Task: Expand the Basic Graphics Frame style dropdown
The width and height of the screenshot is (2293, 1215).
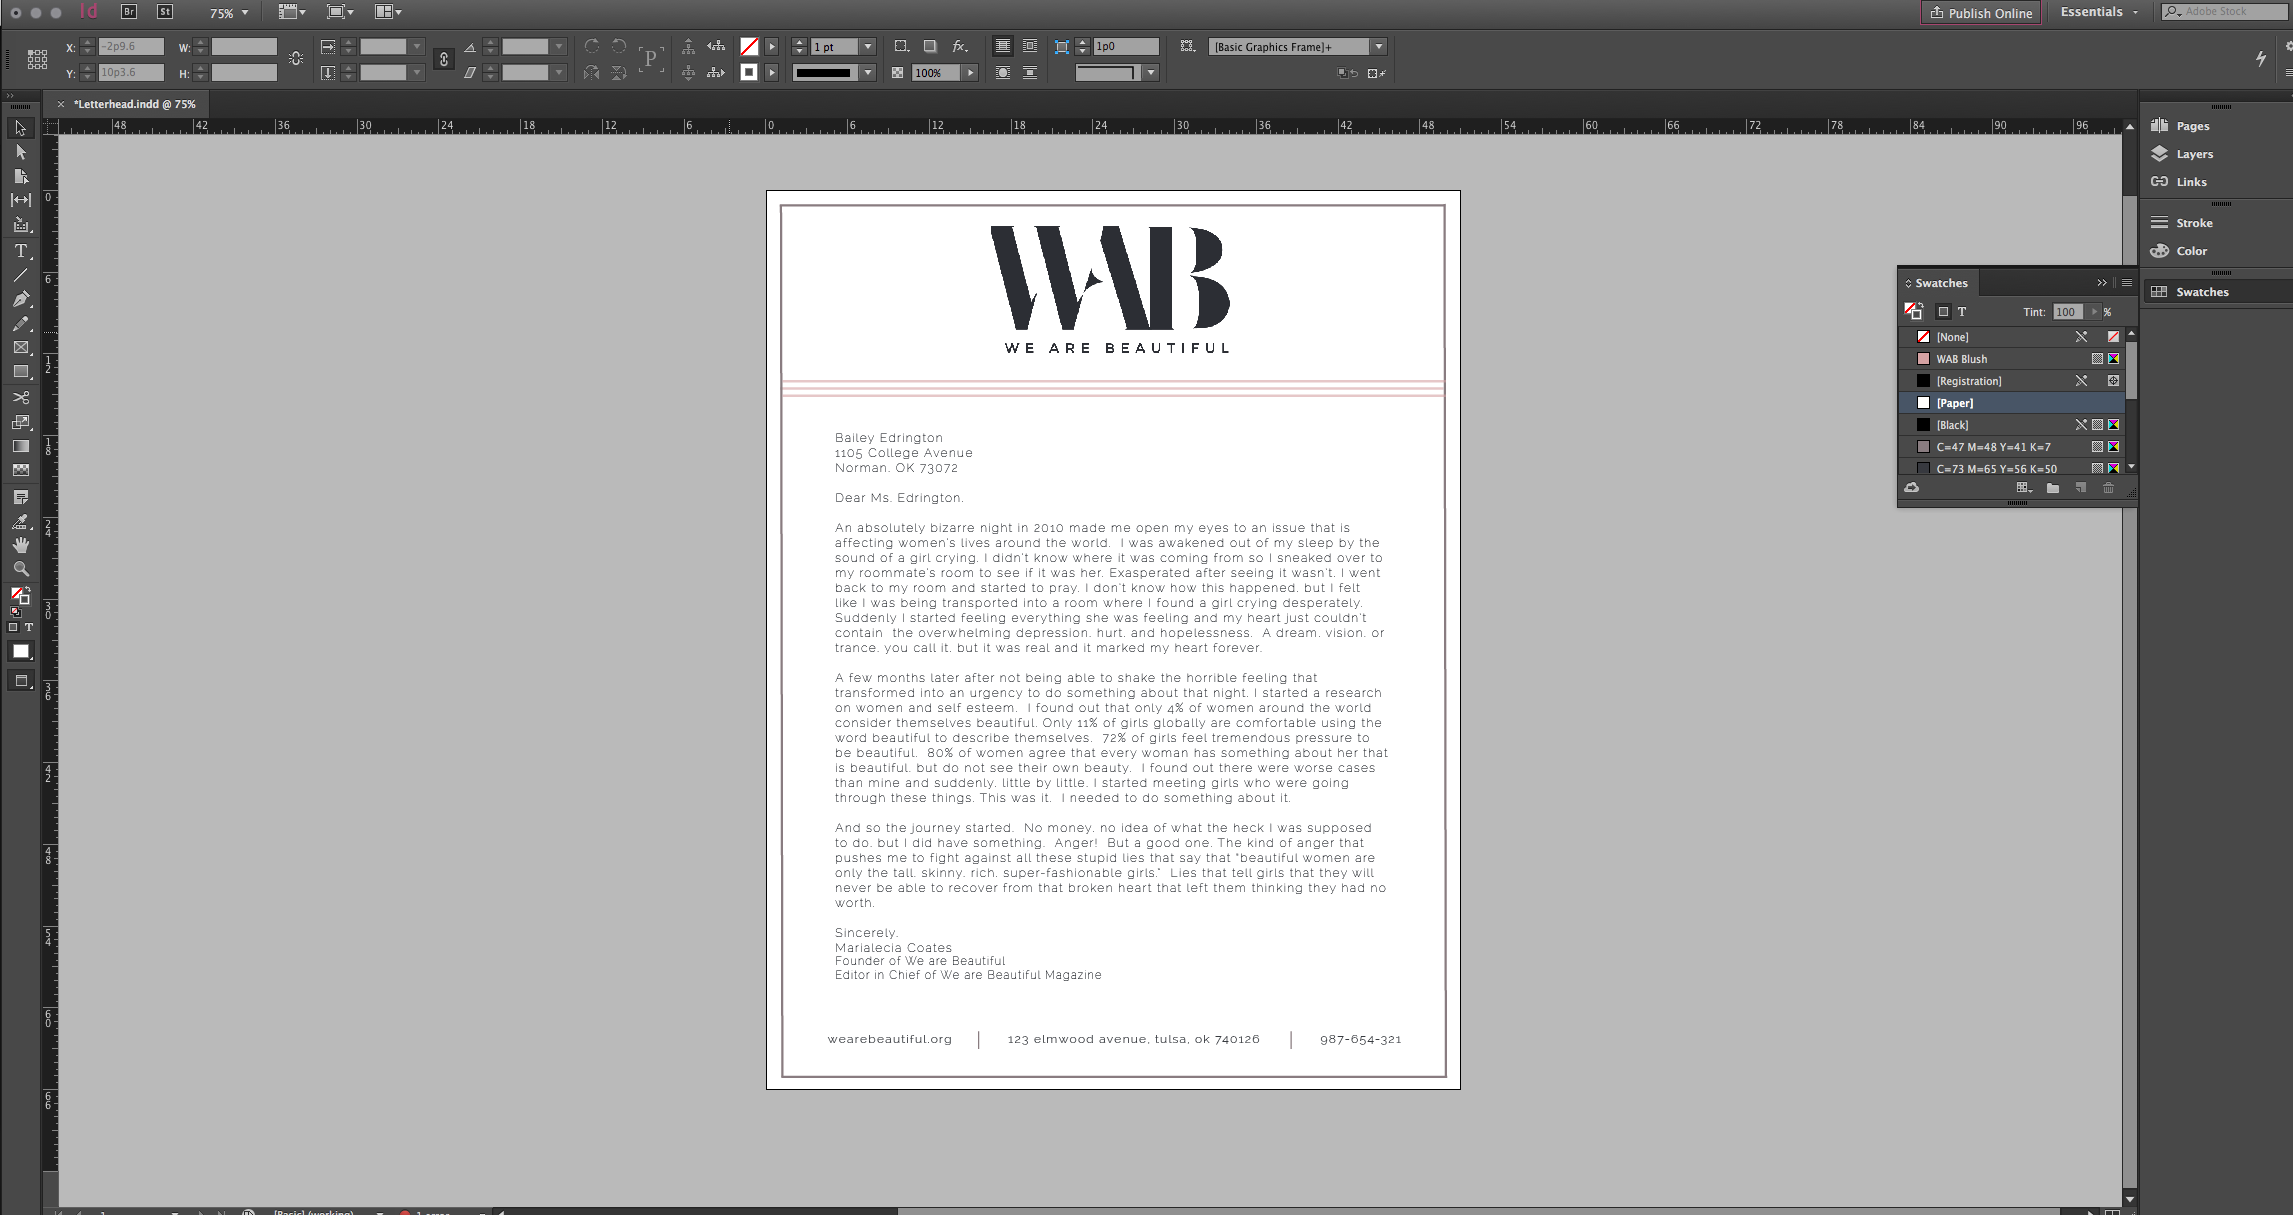Action: pos(1379,47)
